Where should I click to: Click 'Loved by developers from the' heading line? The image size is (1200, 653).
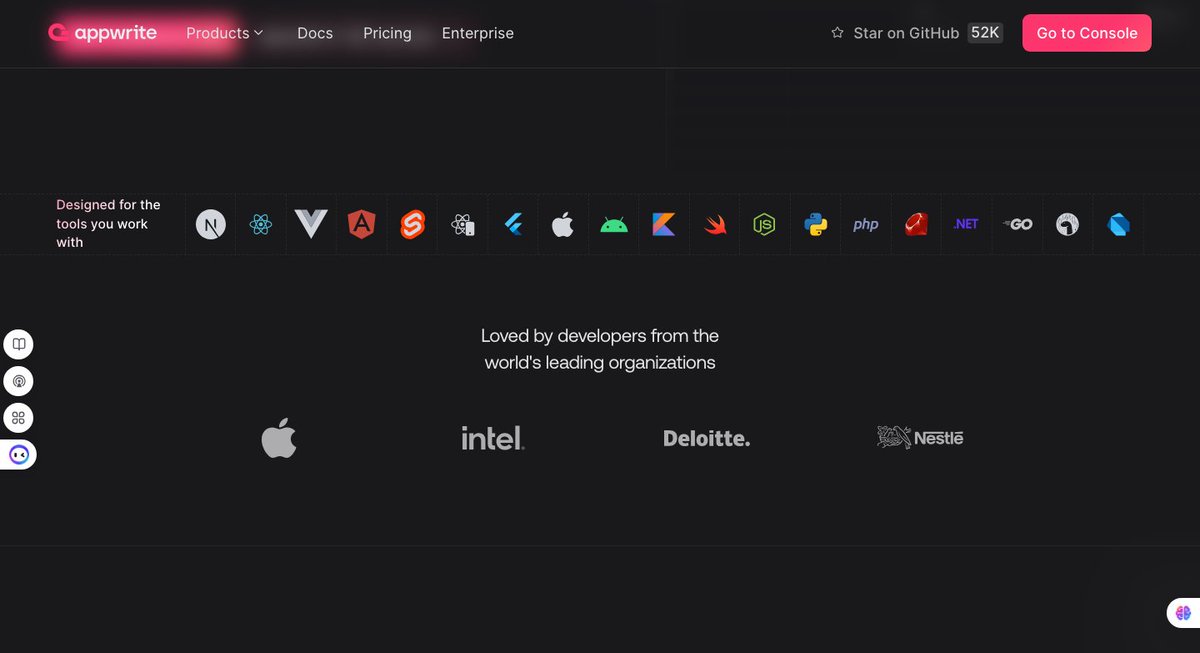[600, 336]
